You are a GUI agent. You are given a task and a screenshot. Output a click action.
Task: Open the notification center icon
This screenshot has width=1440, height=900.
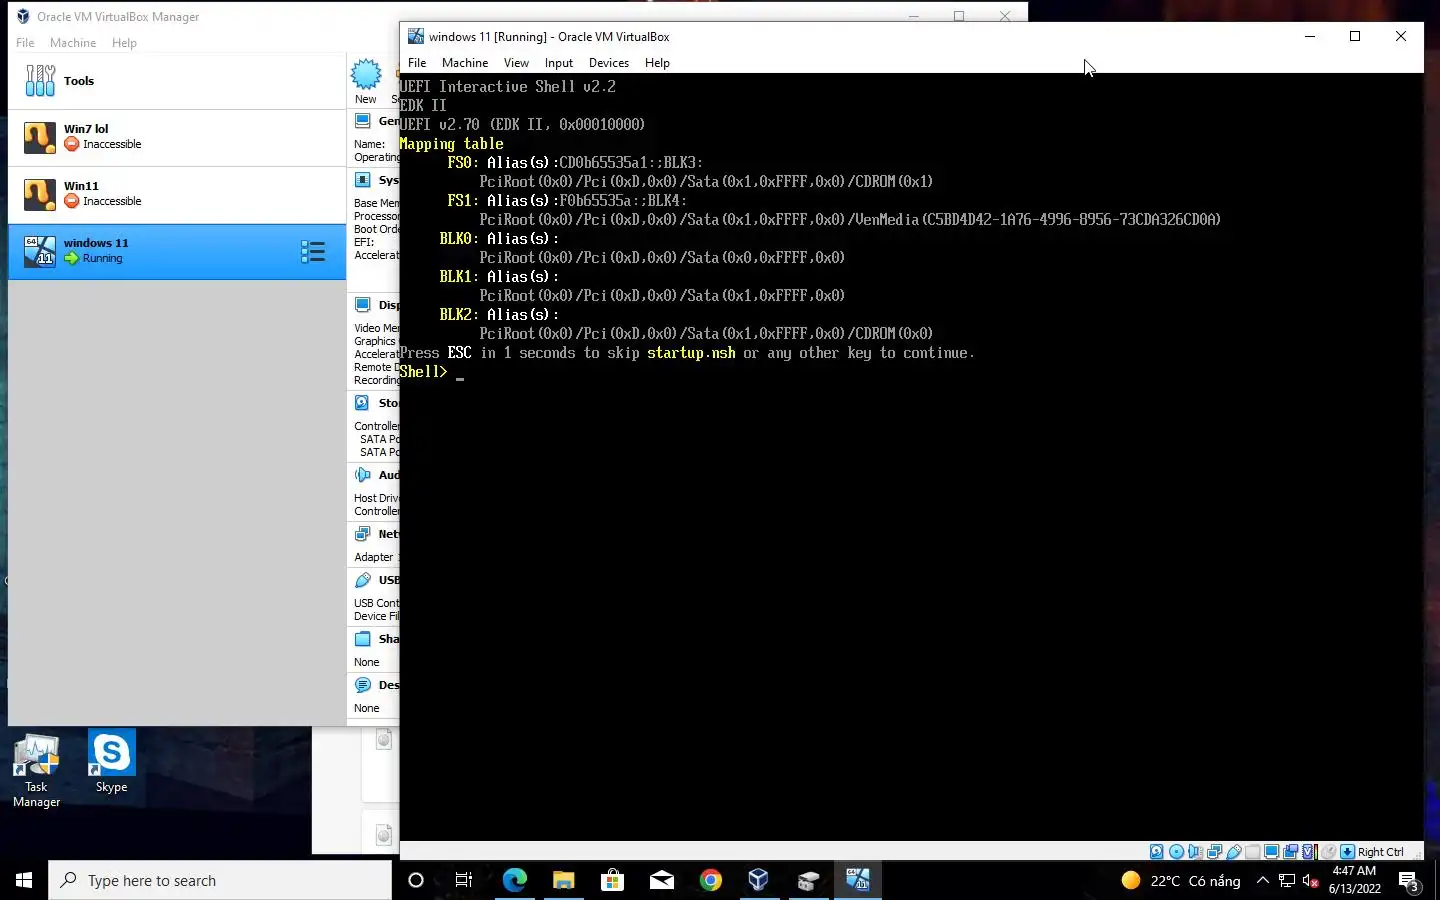click(x=1409, y=881)
